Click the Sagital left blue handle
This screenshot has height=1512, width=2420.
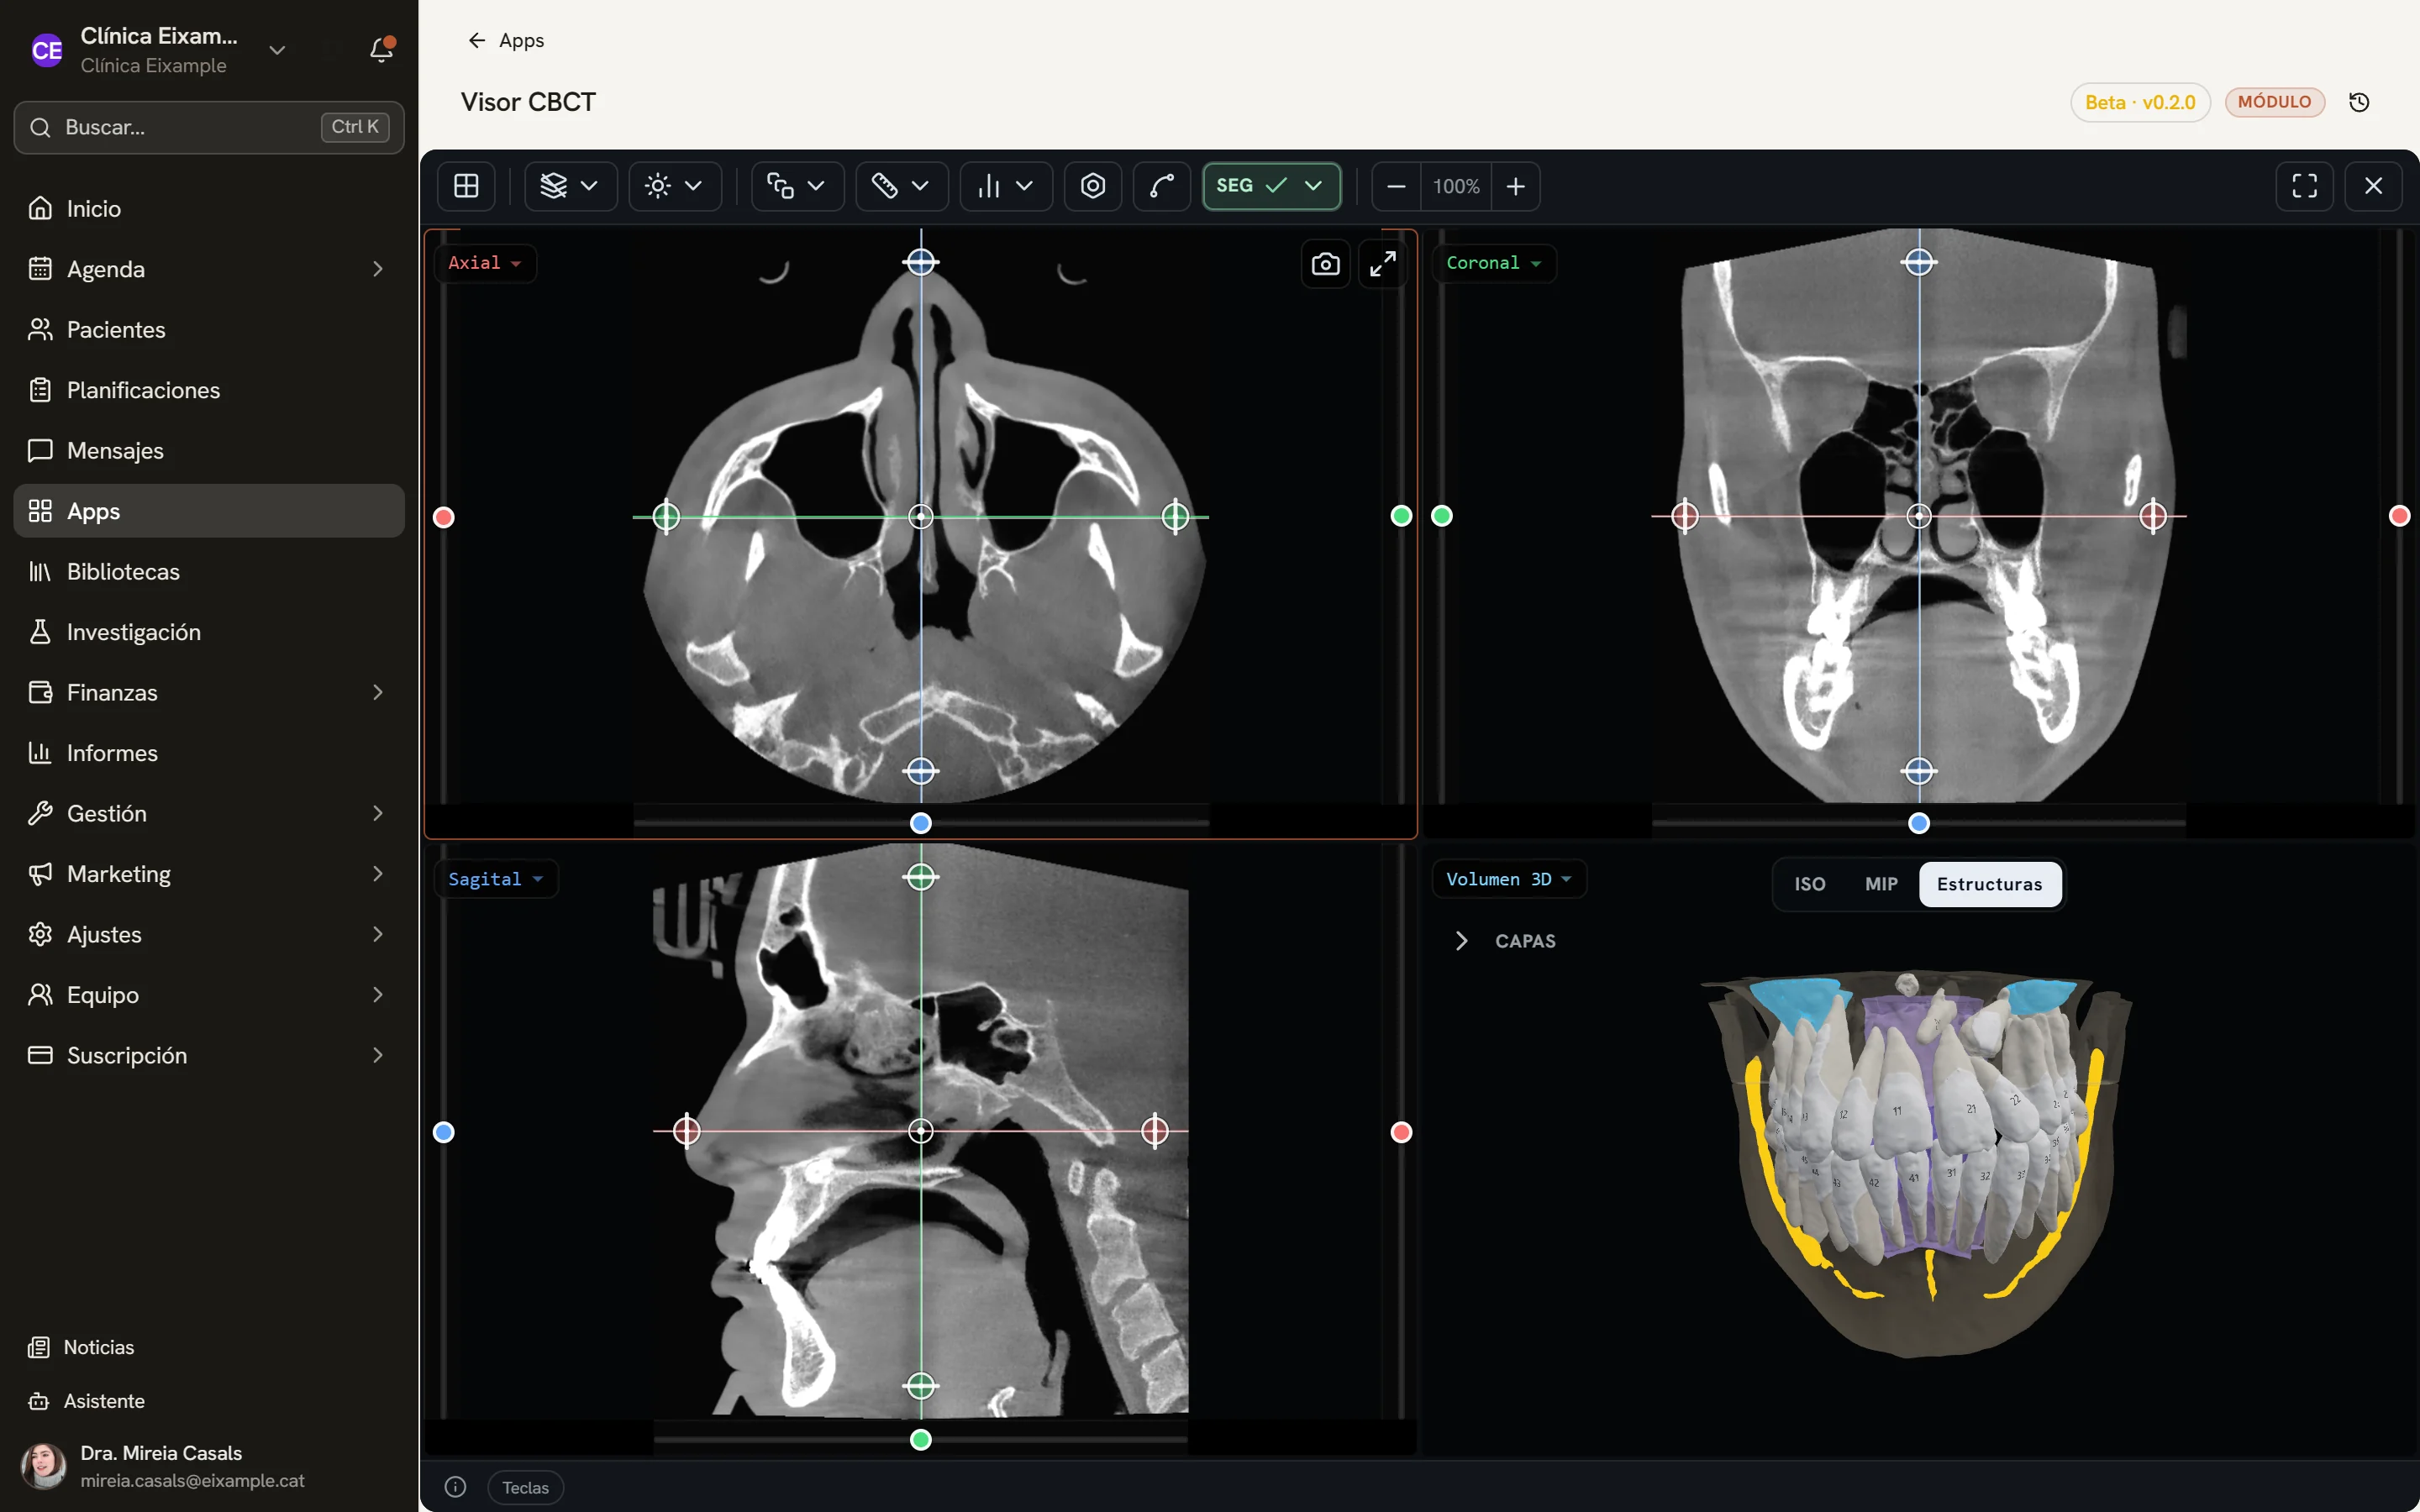(x=444, y=1132)
